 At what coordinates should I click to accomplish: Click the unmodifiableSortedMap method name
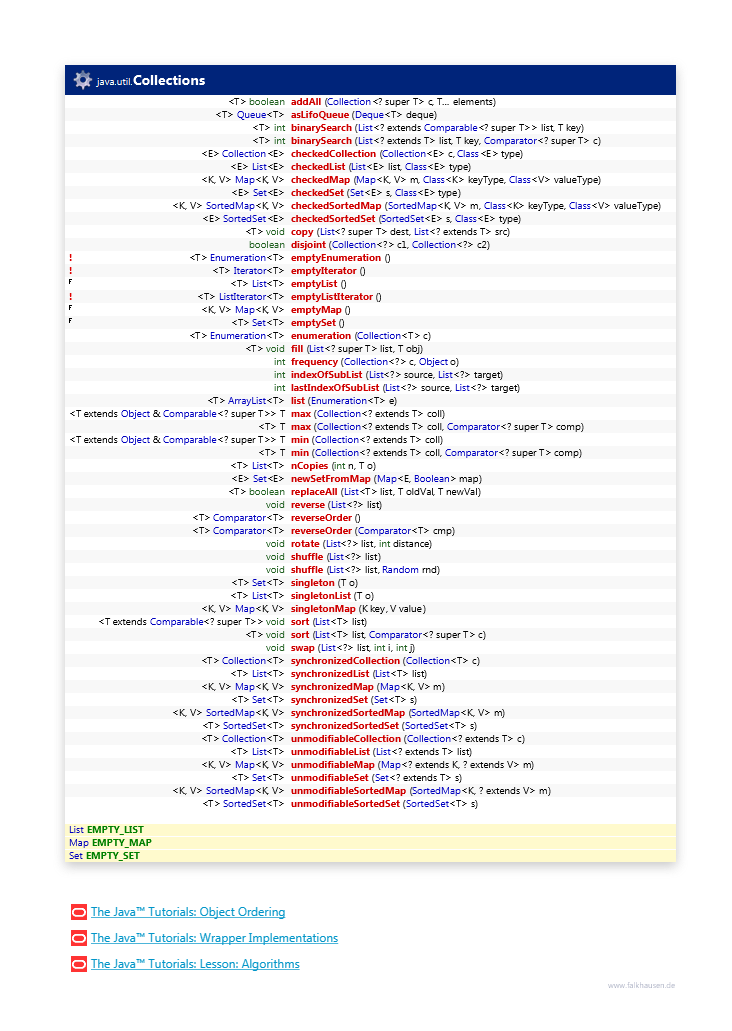point(349,791)
